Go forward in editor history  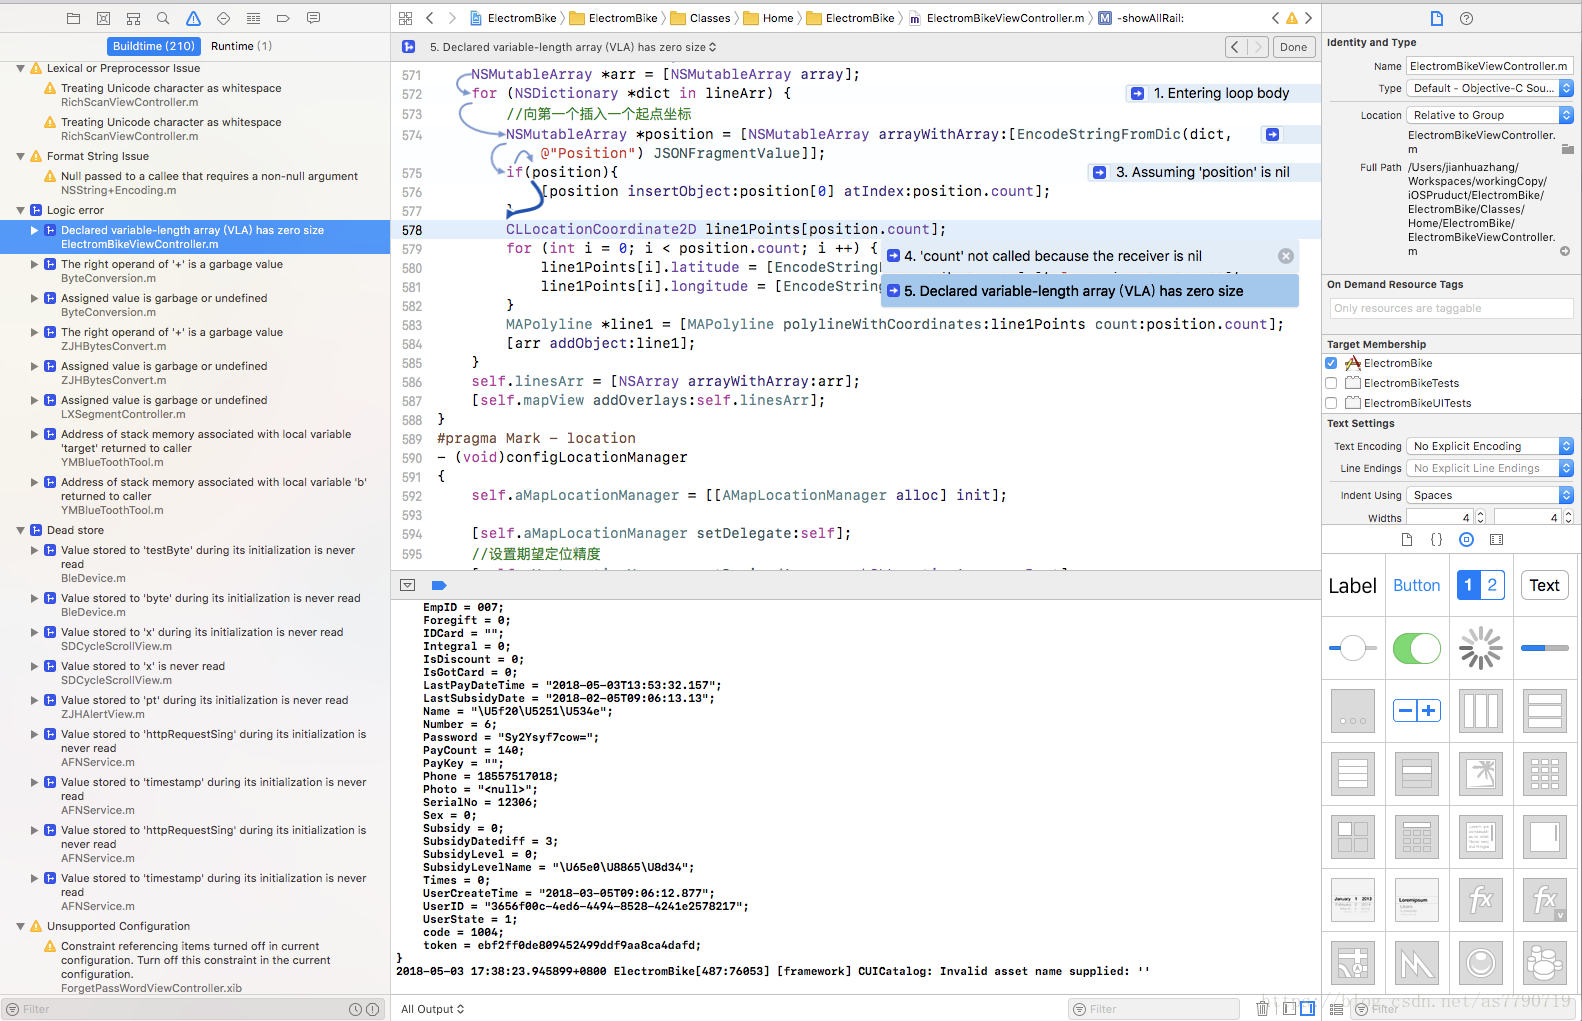click(x=452, y=18)
